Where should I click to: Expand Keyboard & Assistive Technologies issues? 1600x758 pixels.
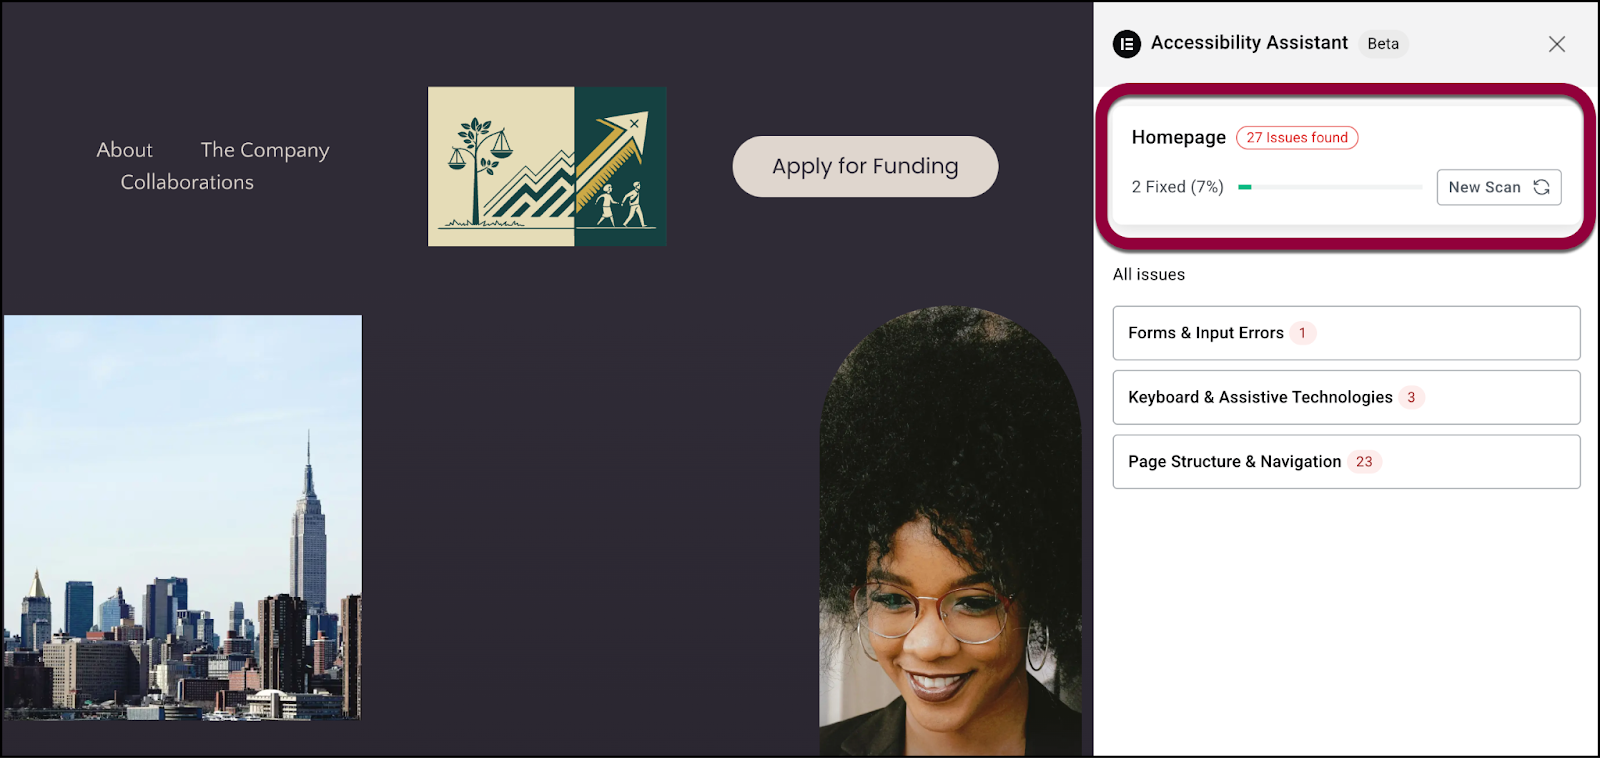point(1346,397)
